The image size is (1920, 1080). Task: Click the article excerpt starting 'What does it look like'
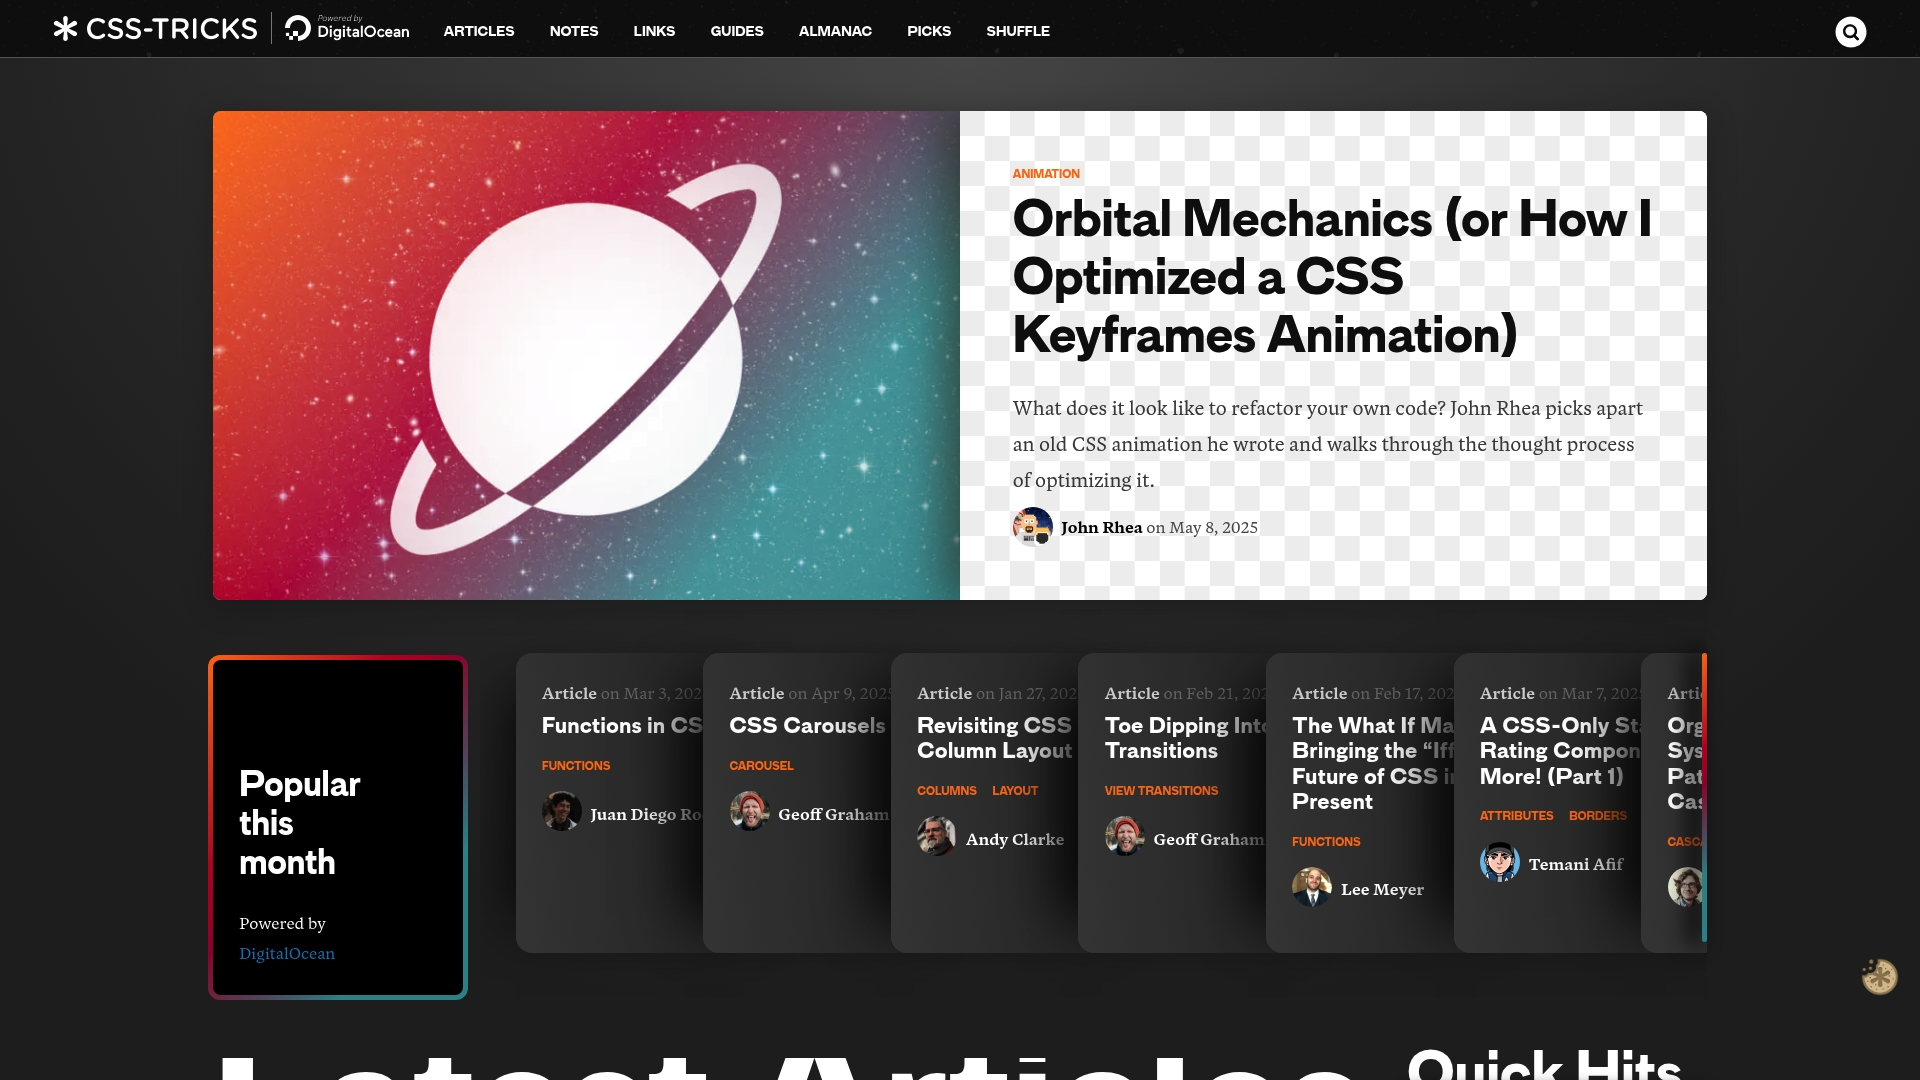pyautogui.click(x=1327, y=444)
